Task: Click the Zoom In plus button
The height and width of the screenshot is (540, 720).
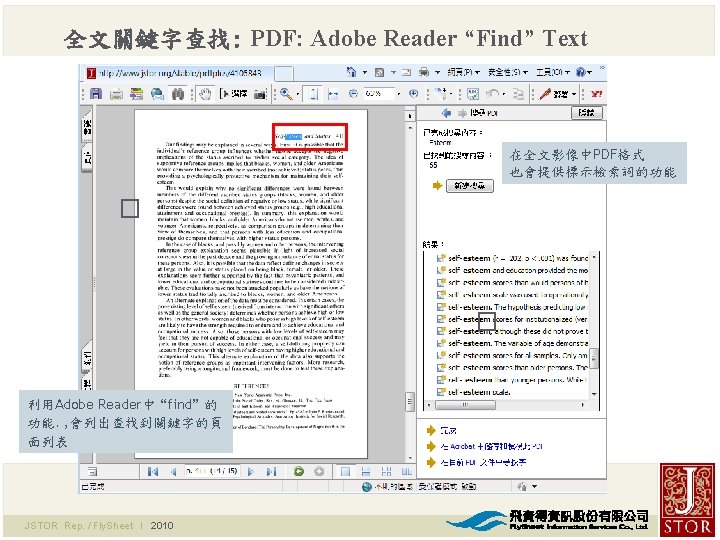Action: pos(413,94)
